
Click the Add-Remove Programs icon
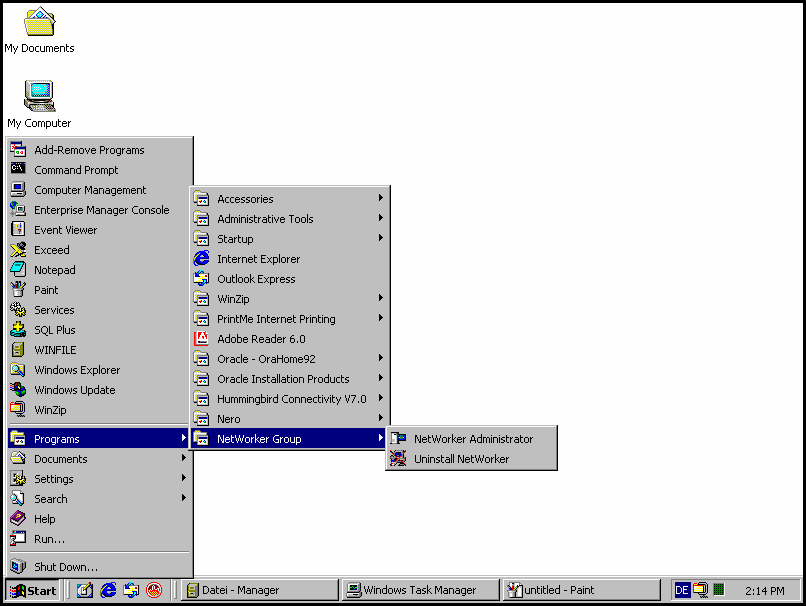pos(18,150)
